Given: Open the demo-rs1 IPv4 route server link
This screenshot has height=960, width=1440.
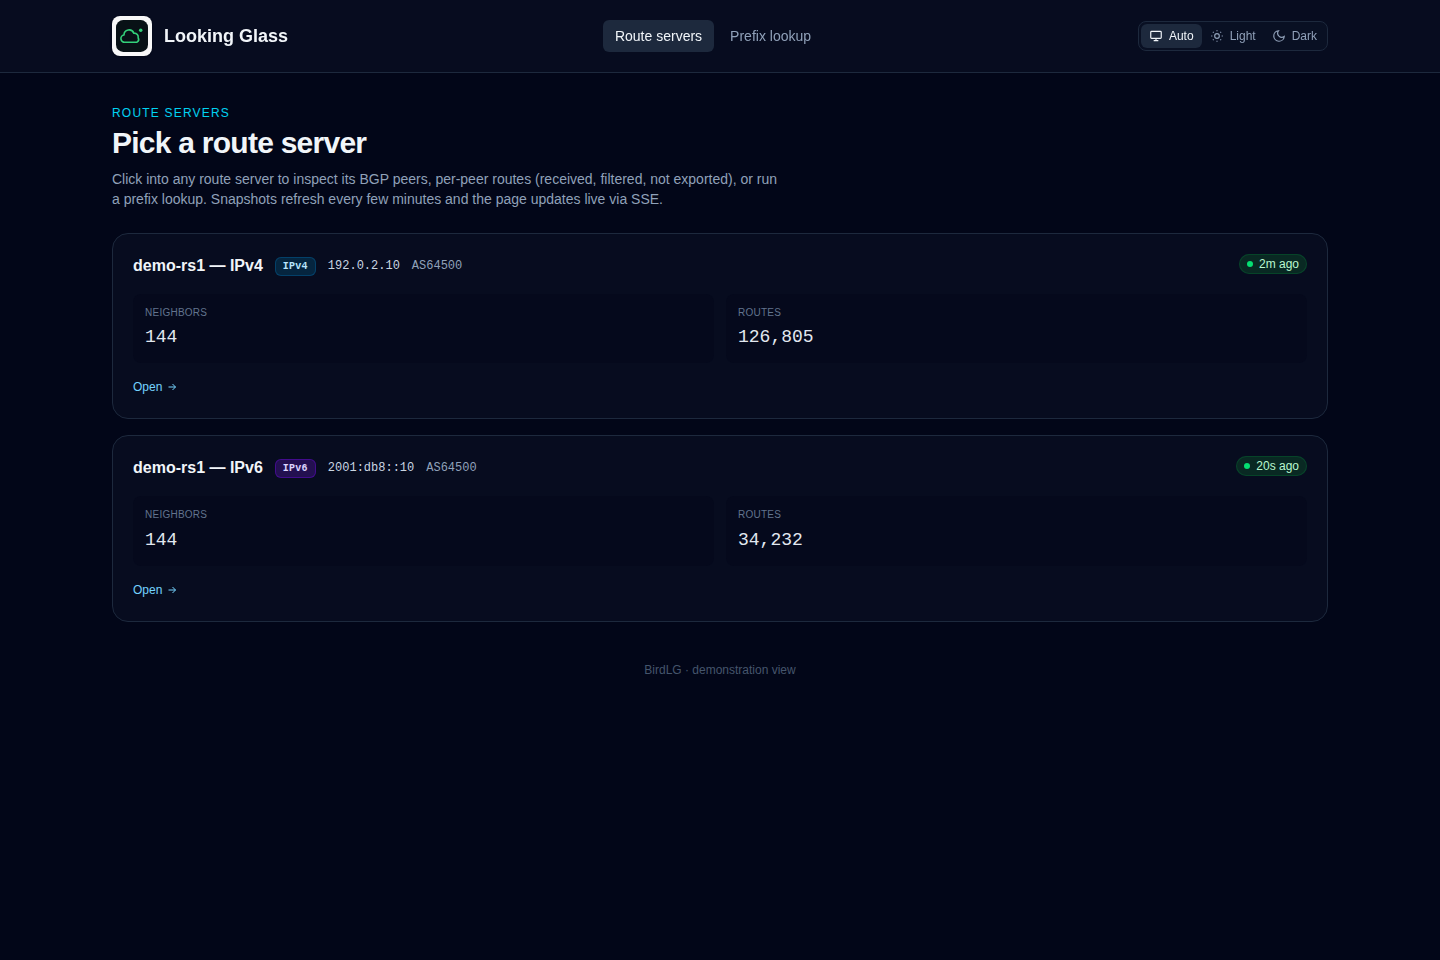Looking at the screenshot, I should (x=155, y=387).
